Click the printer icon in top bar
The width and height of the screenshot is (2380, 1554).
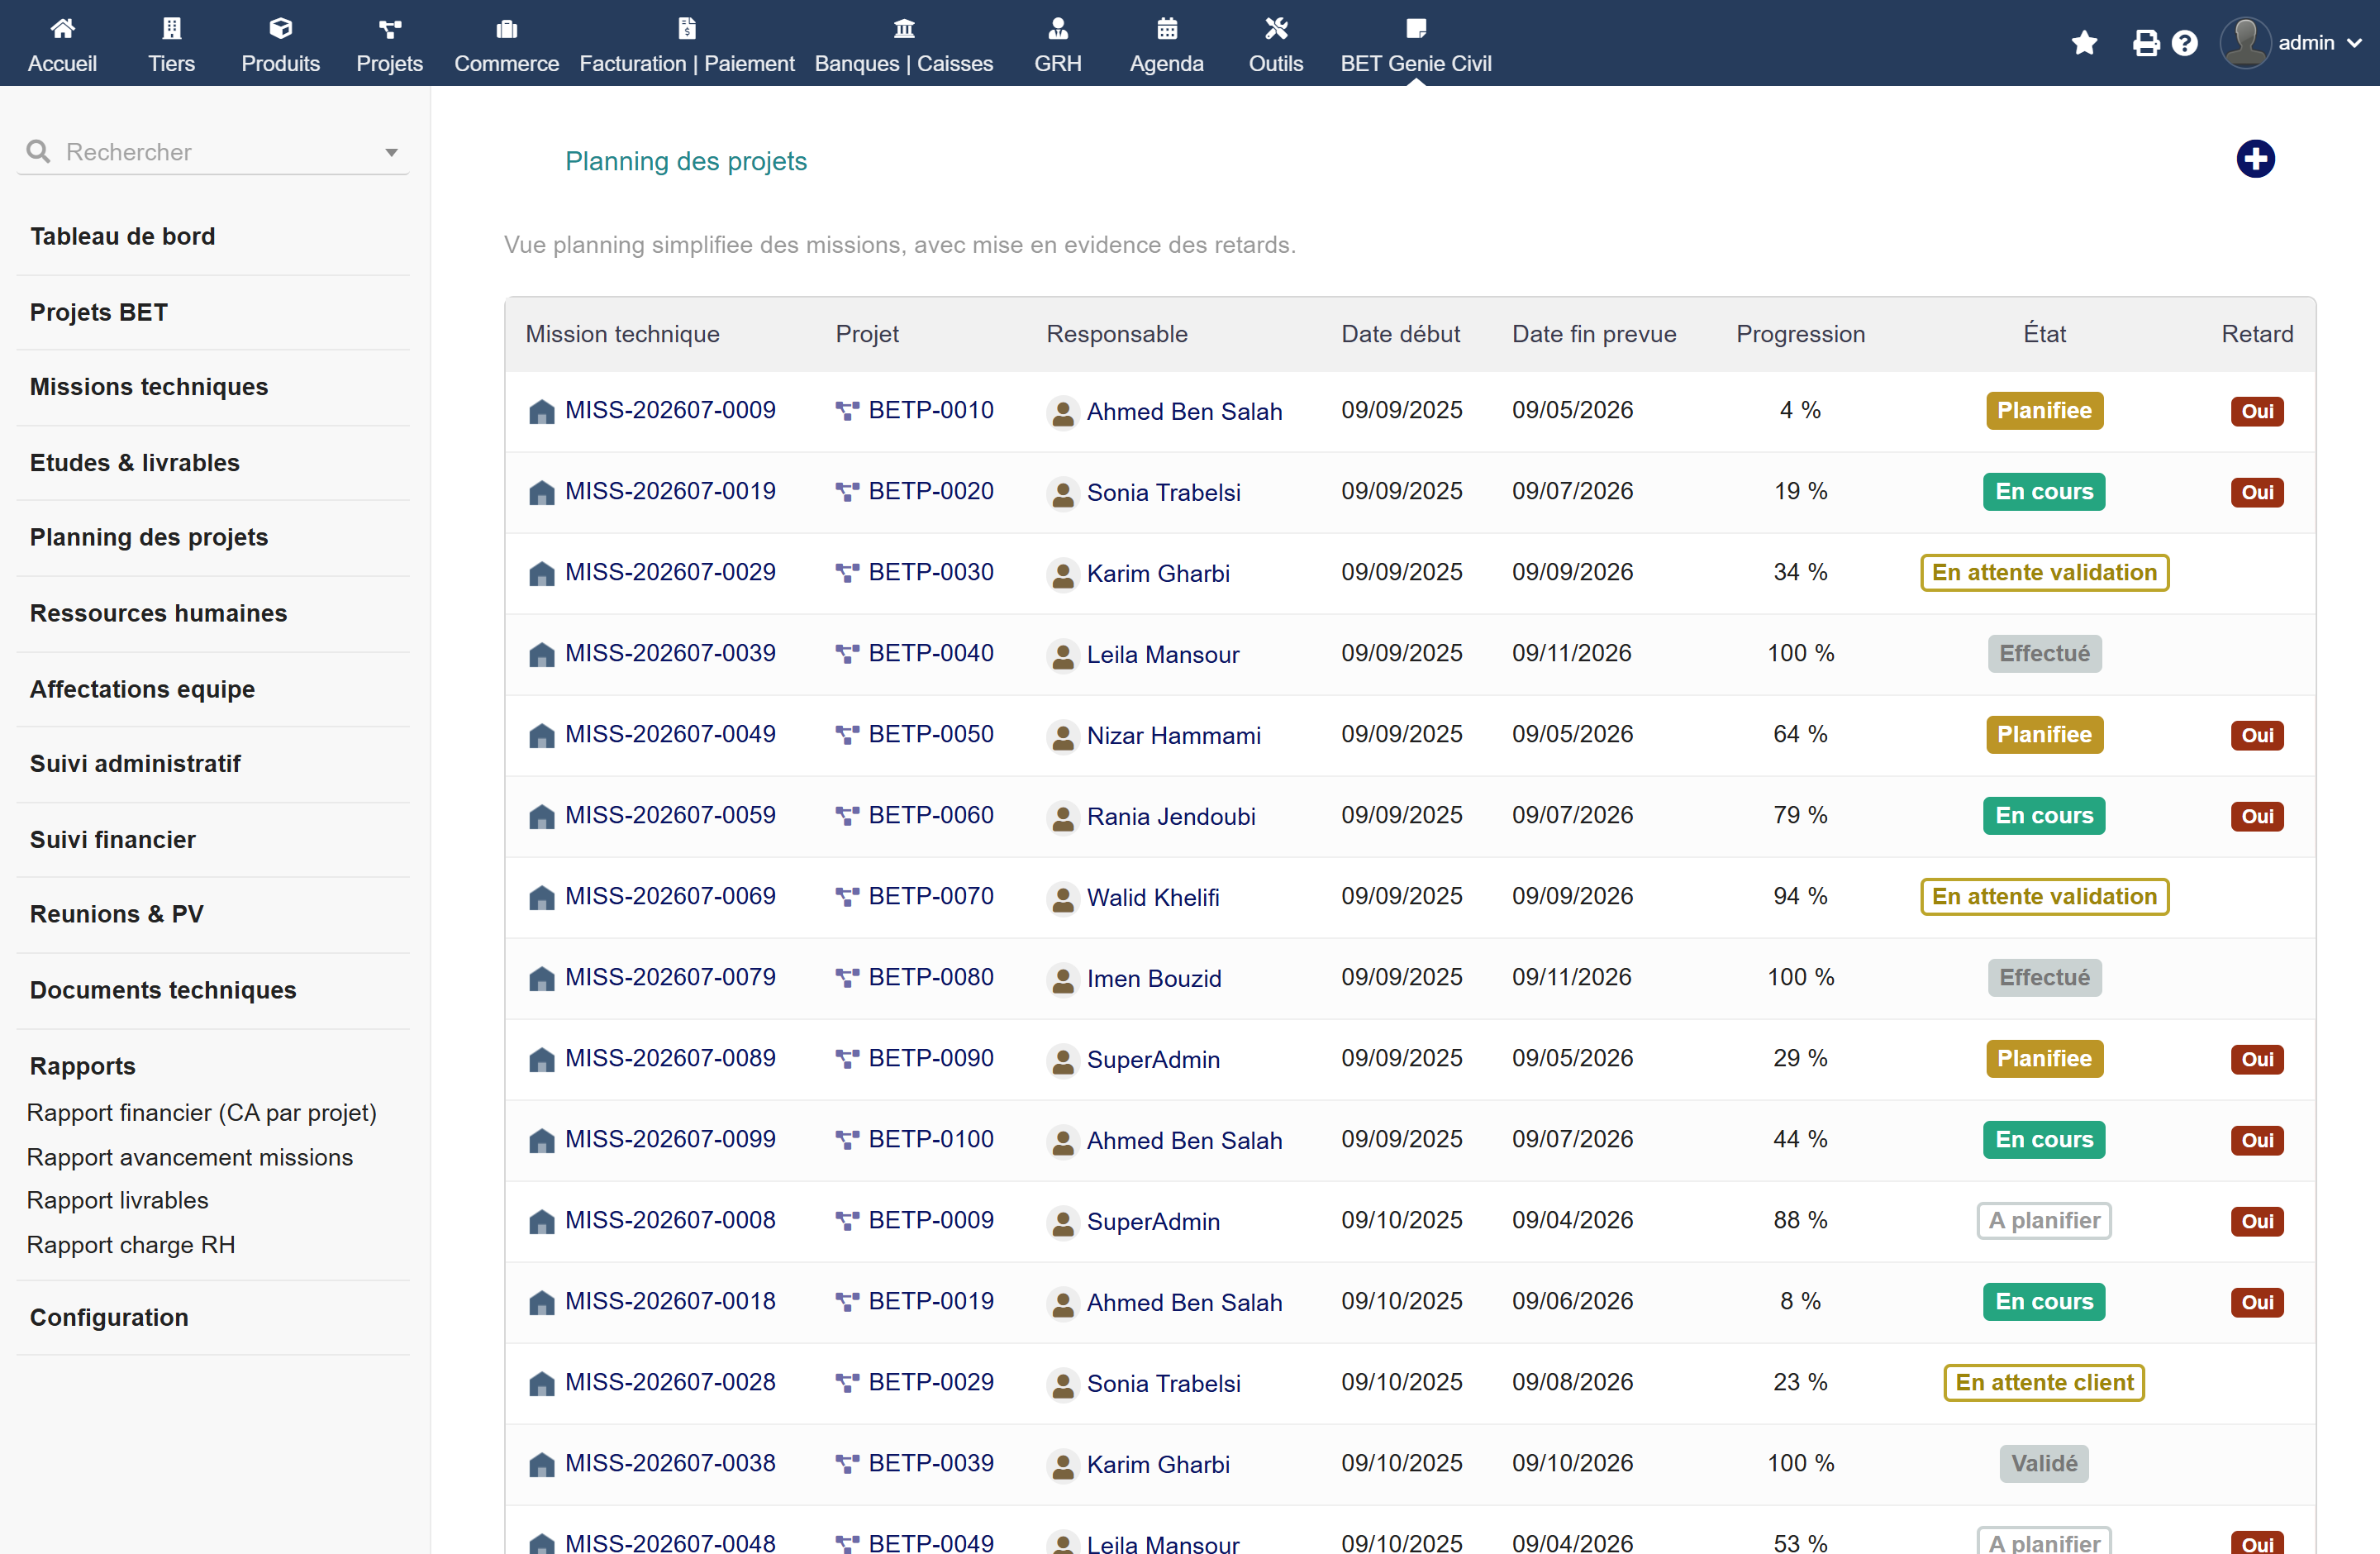2146,43
